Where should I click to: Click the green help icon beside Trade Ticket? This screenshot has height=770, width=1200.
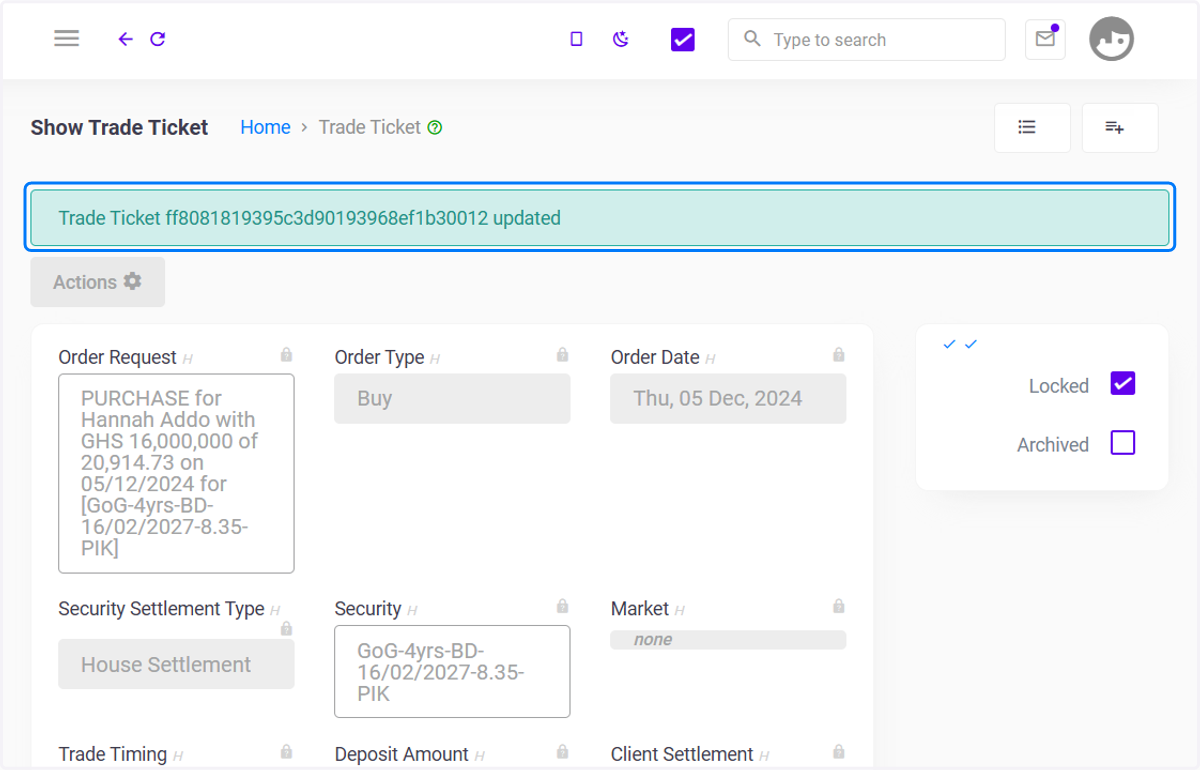point(435,127)
